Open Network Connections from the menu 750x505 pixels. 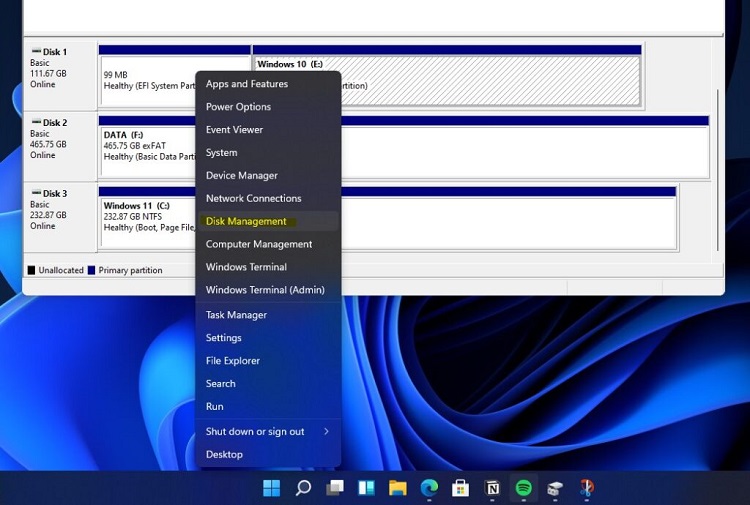268,198
